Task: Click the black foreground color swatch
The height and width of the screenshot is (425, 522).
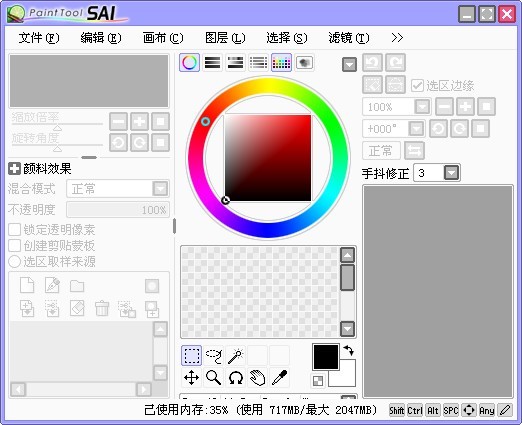Action: click(326, 357)
